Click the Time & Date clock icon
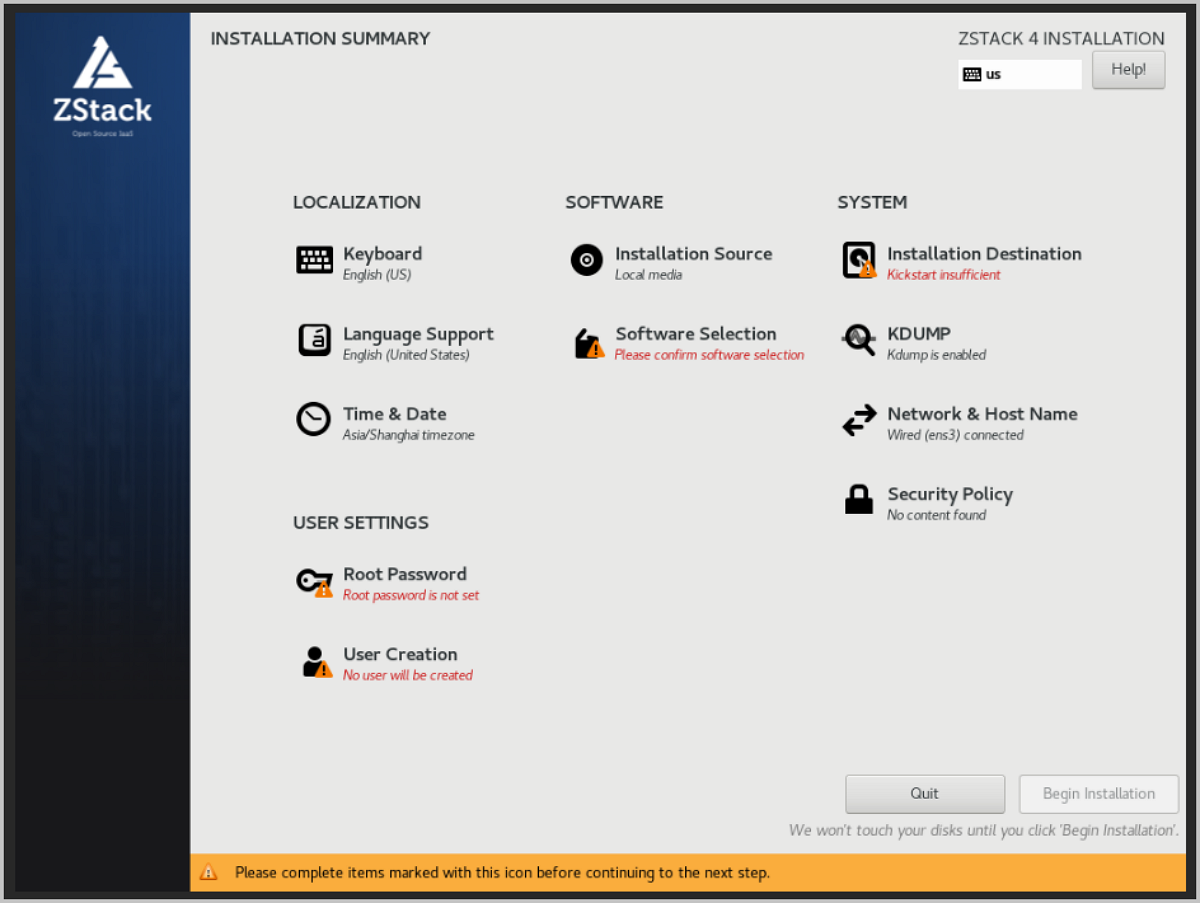 pos(314,420)
